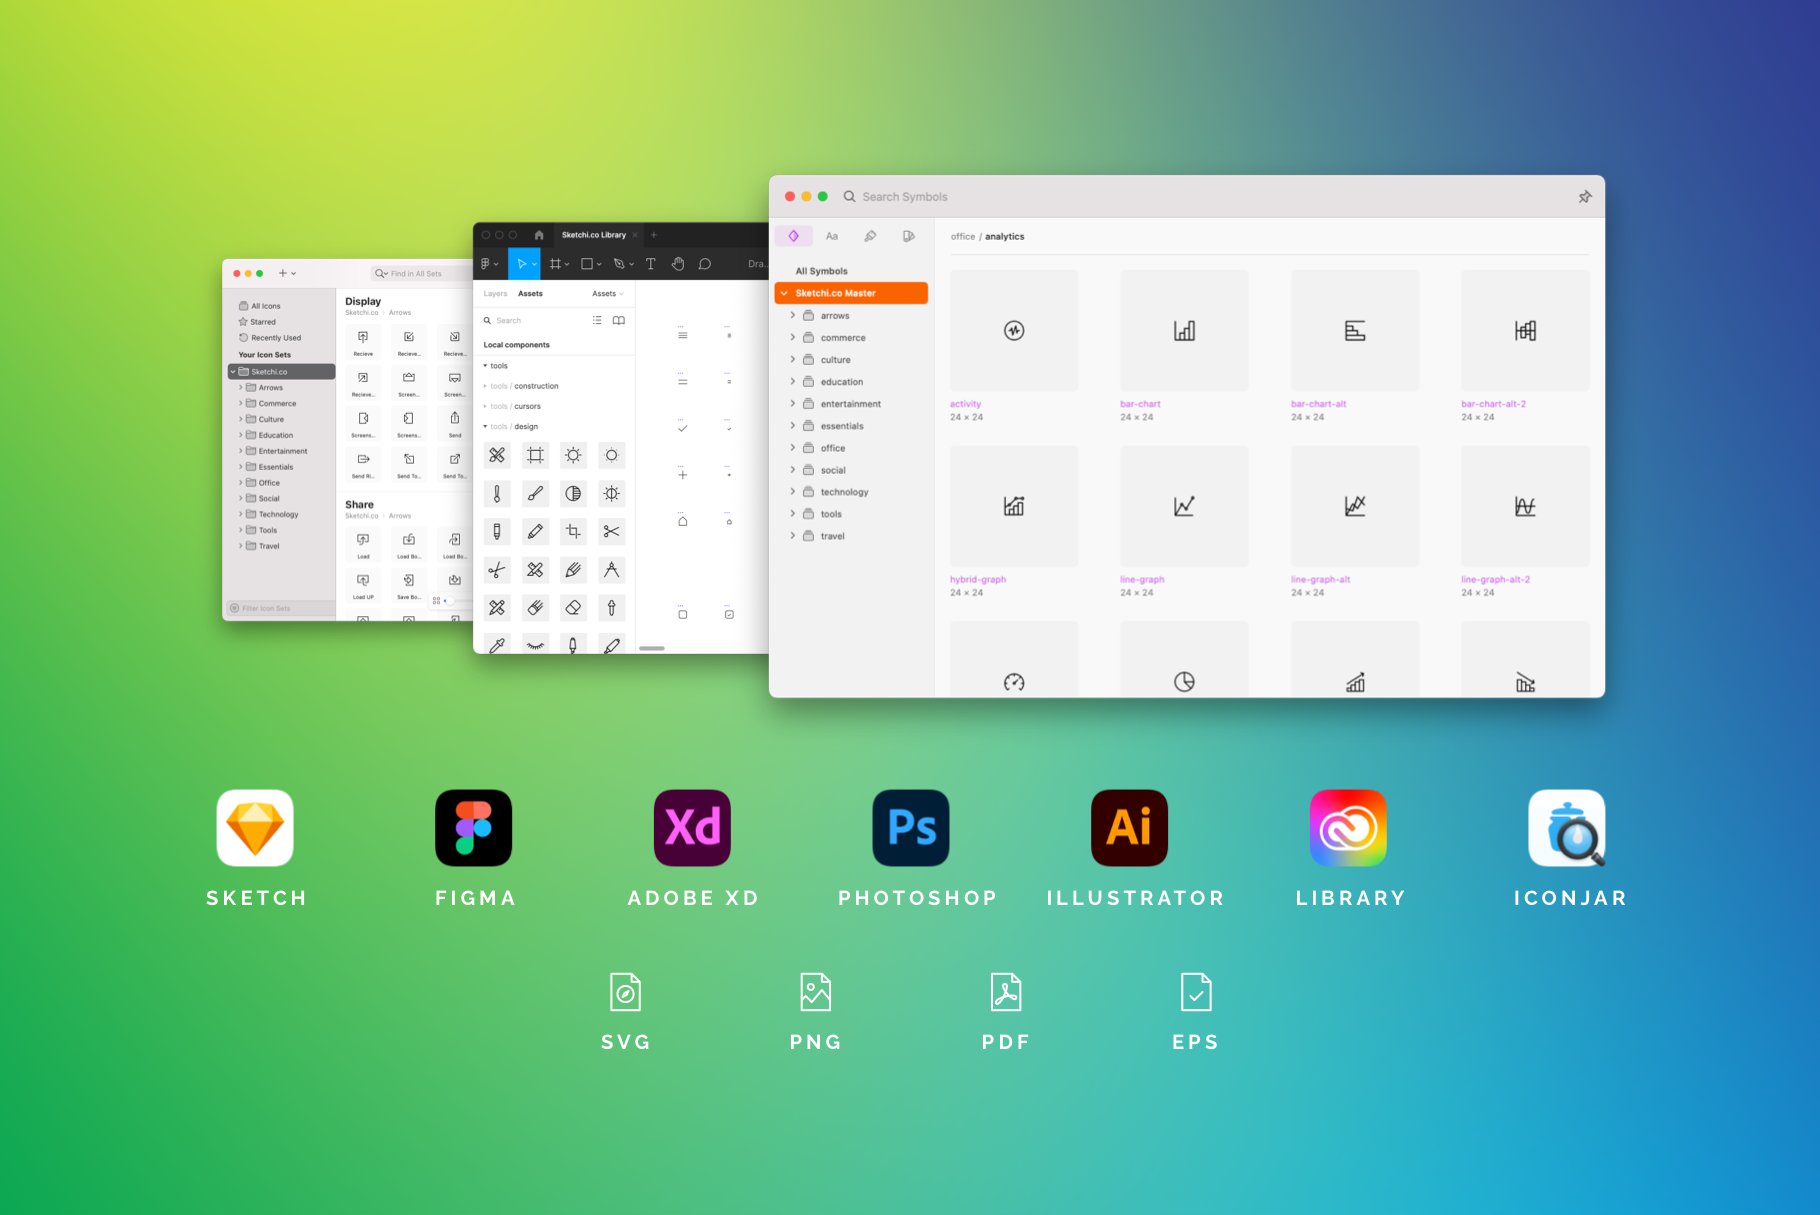Click the contrast half-circle icon in Figma assets
1820x1215 pixels.
[573, 493]
